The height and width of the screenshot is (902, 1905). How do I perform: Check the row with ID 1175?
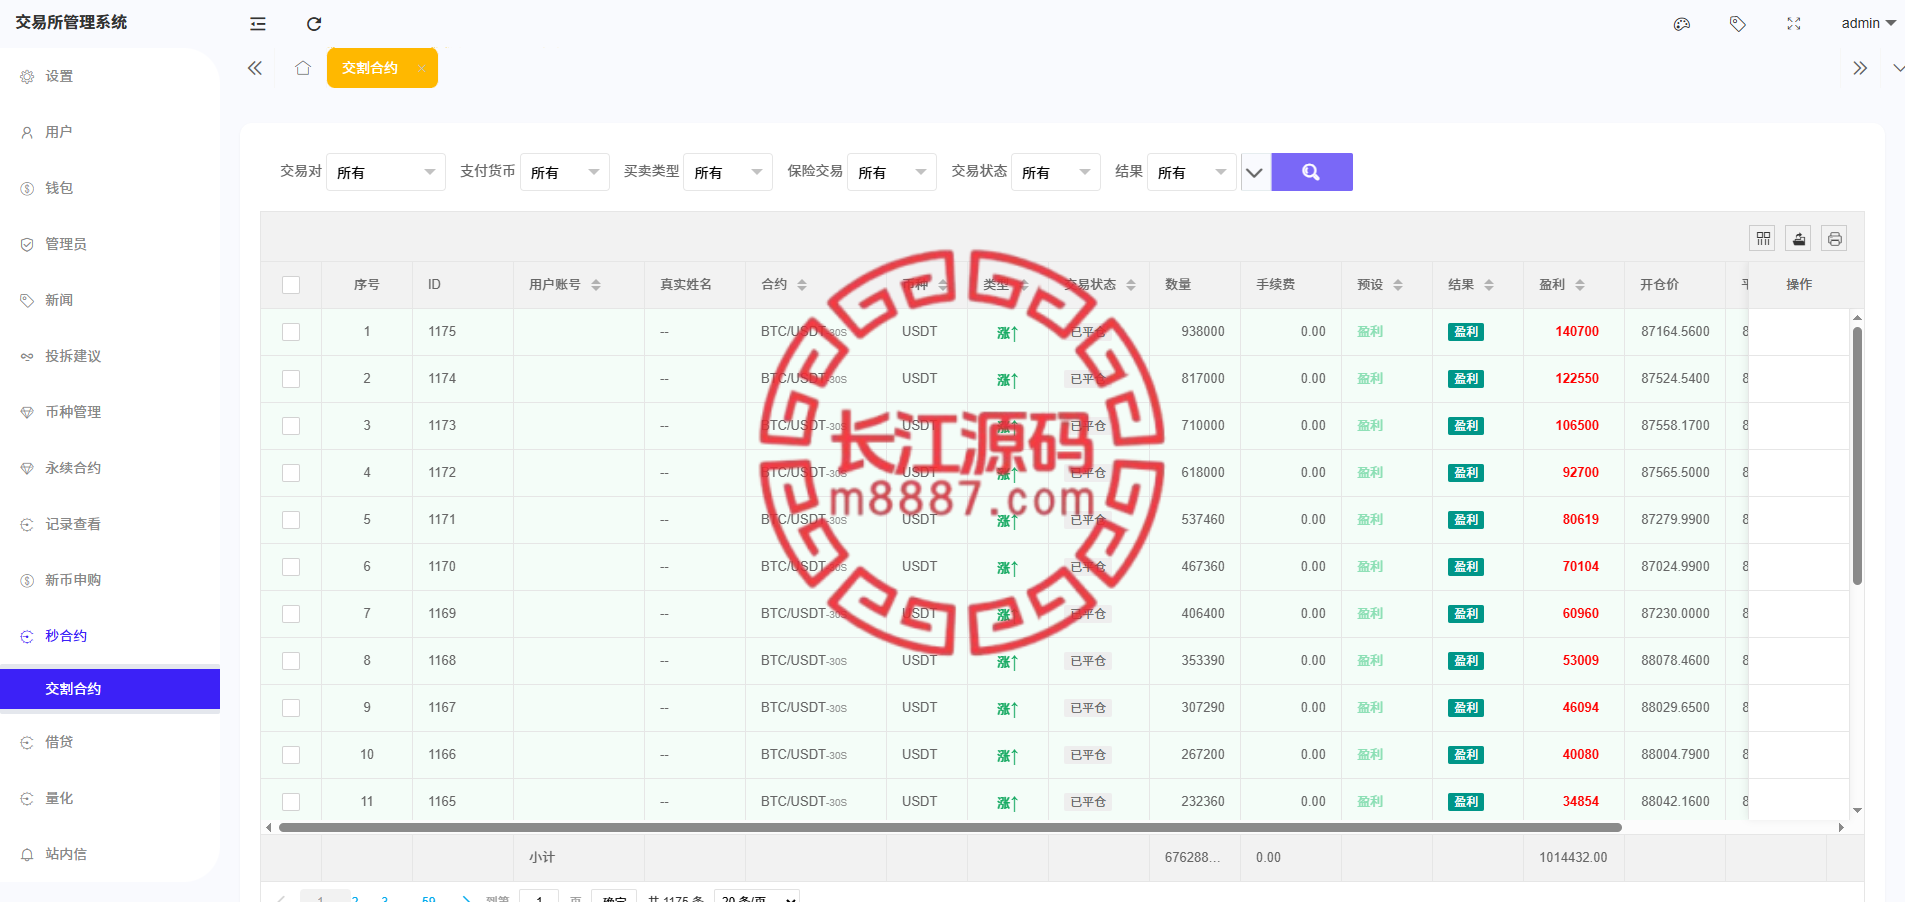pos(291,332)
